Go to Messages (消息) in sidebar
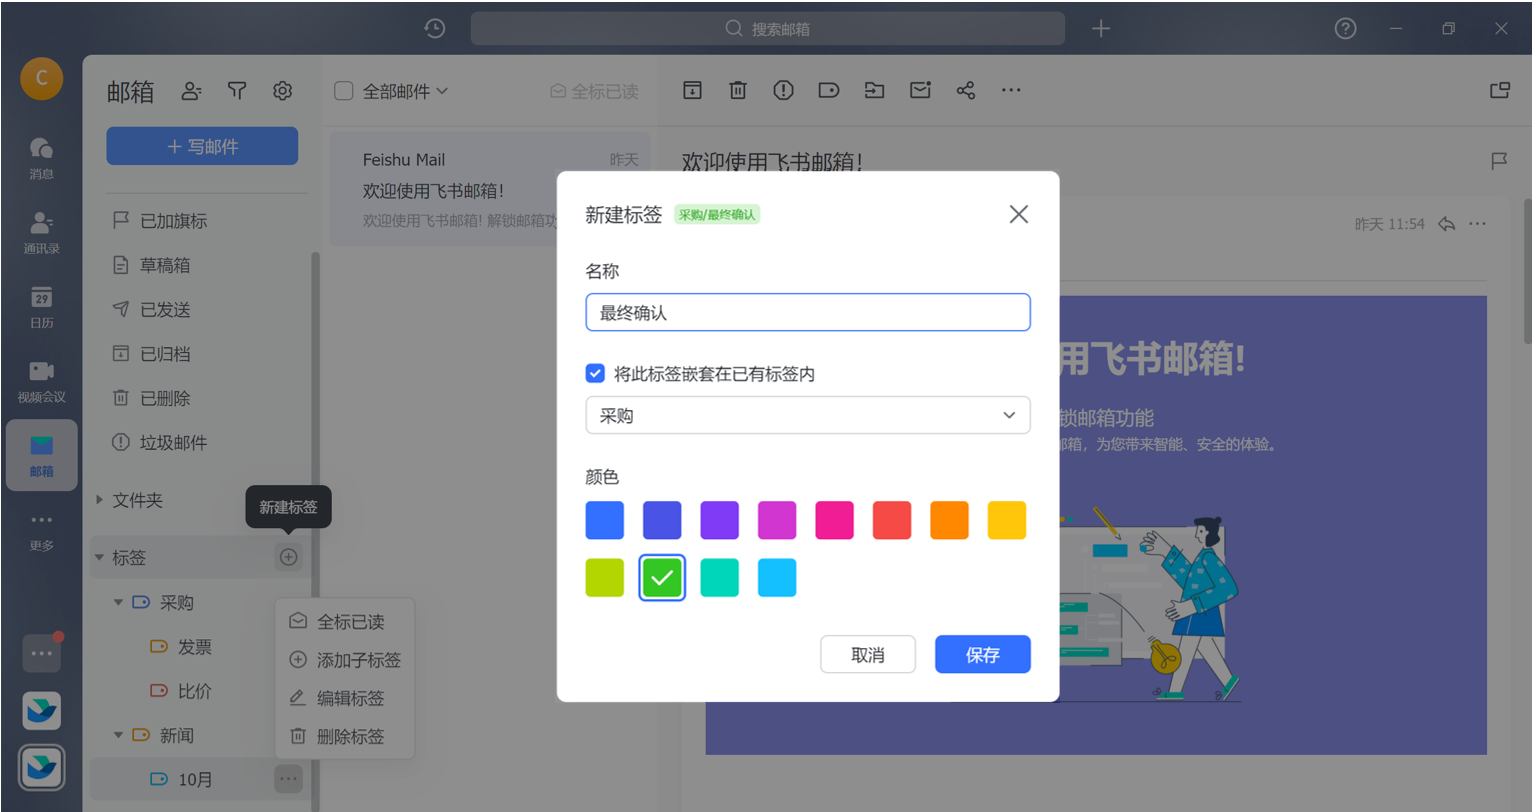 click(x=42, y=158)
